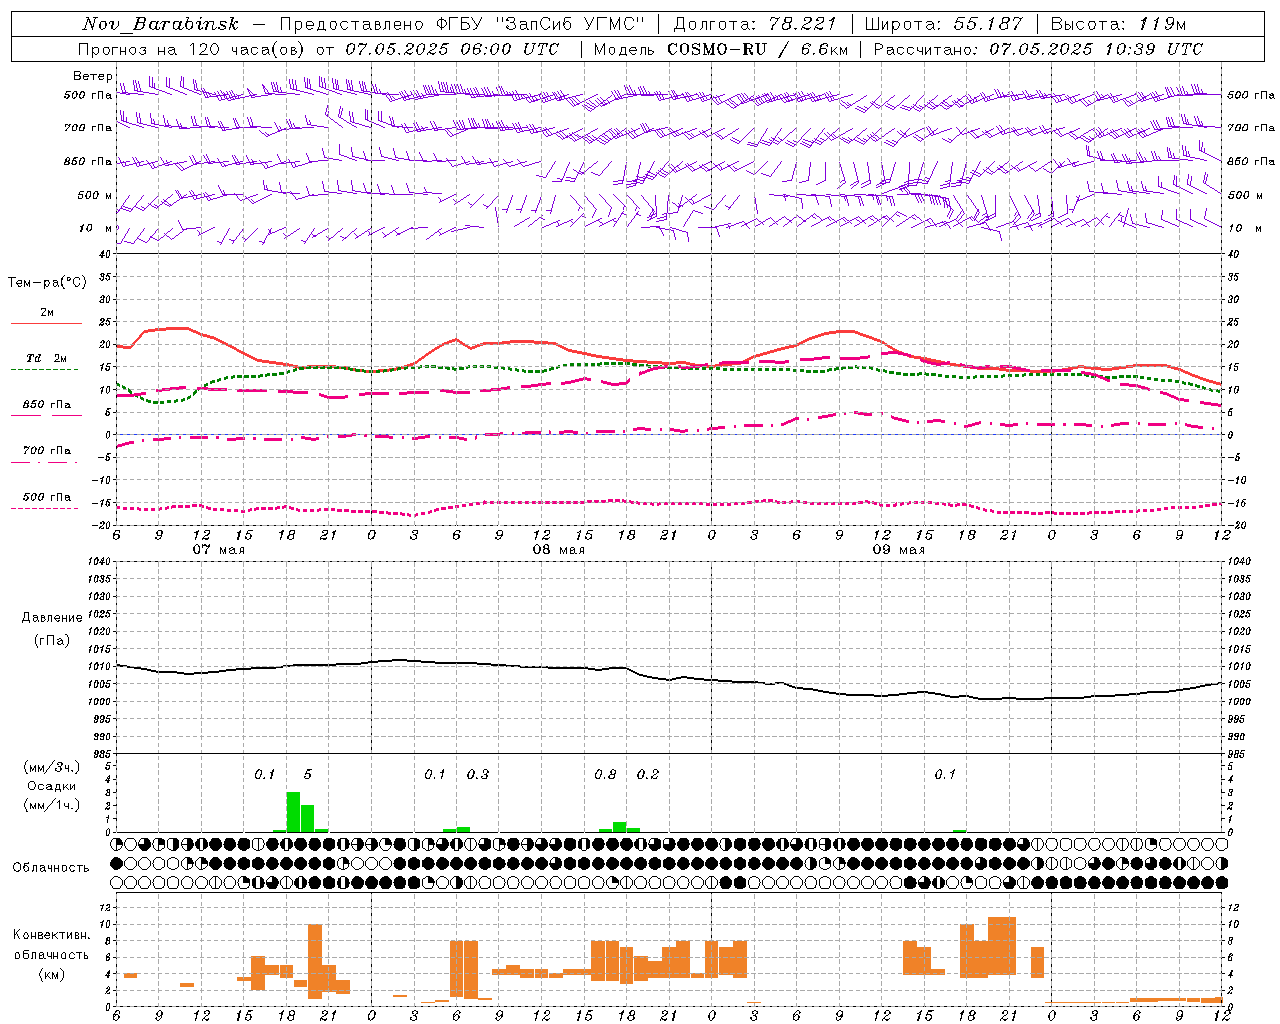Click the 10 м wind level label on left

[96, 229]
